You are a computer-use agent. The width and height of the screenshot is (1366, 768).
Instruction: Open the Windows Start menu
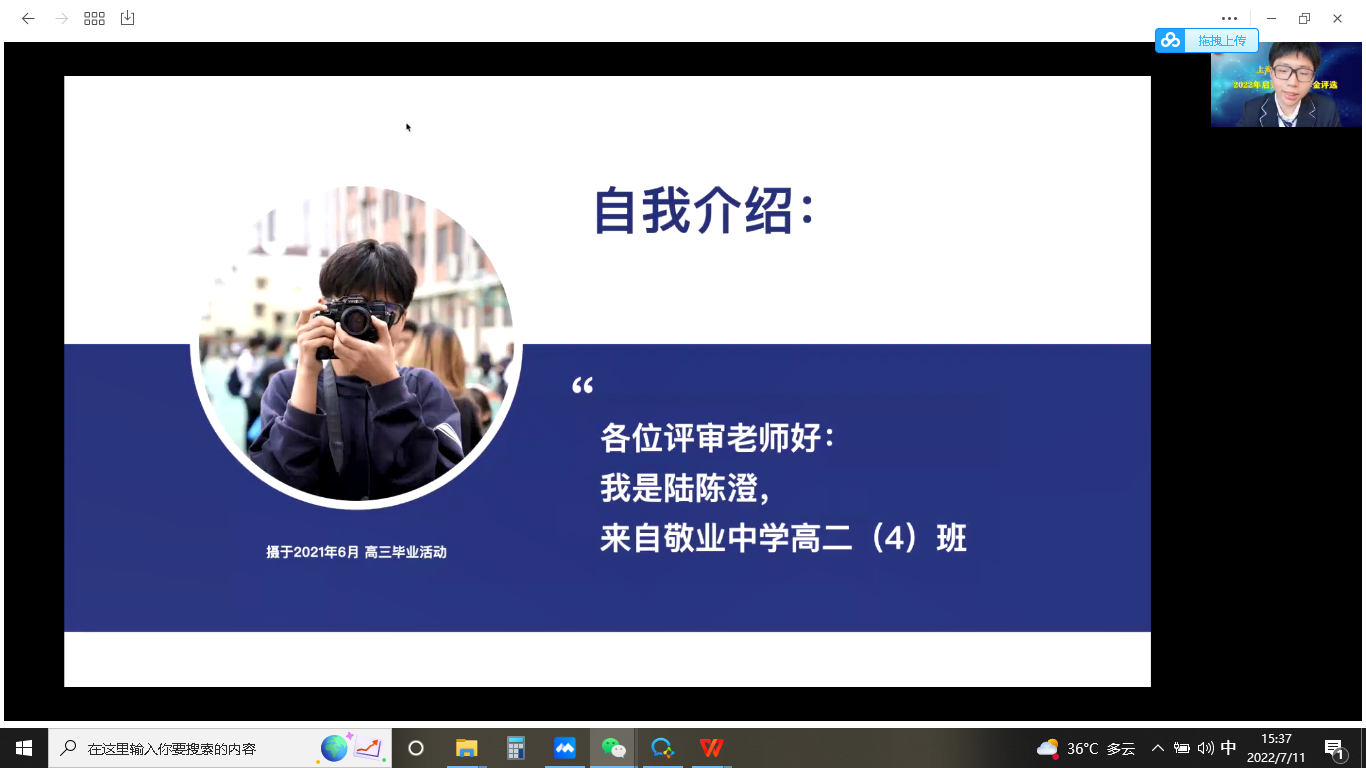tap(24, 748)
